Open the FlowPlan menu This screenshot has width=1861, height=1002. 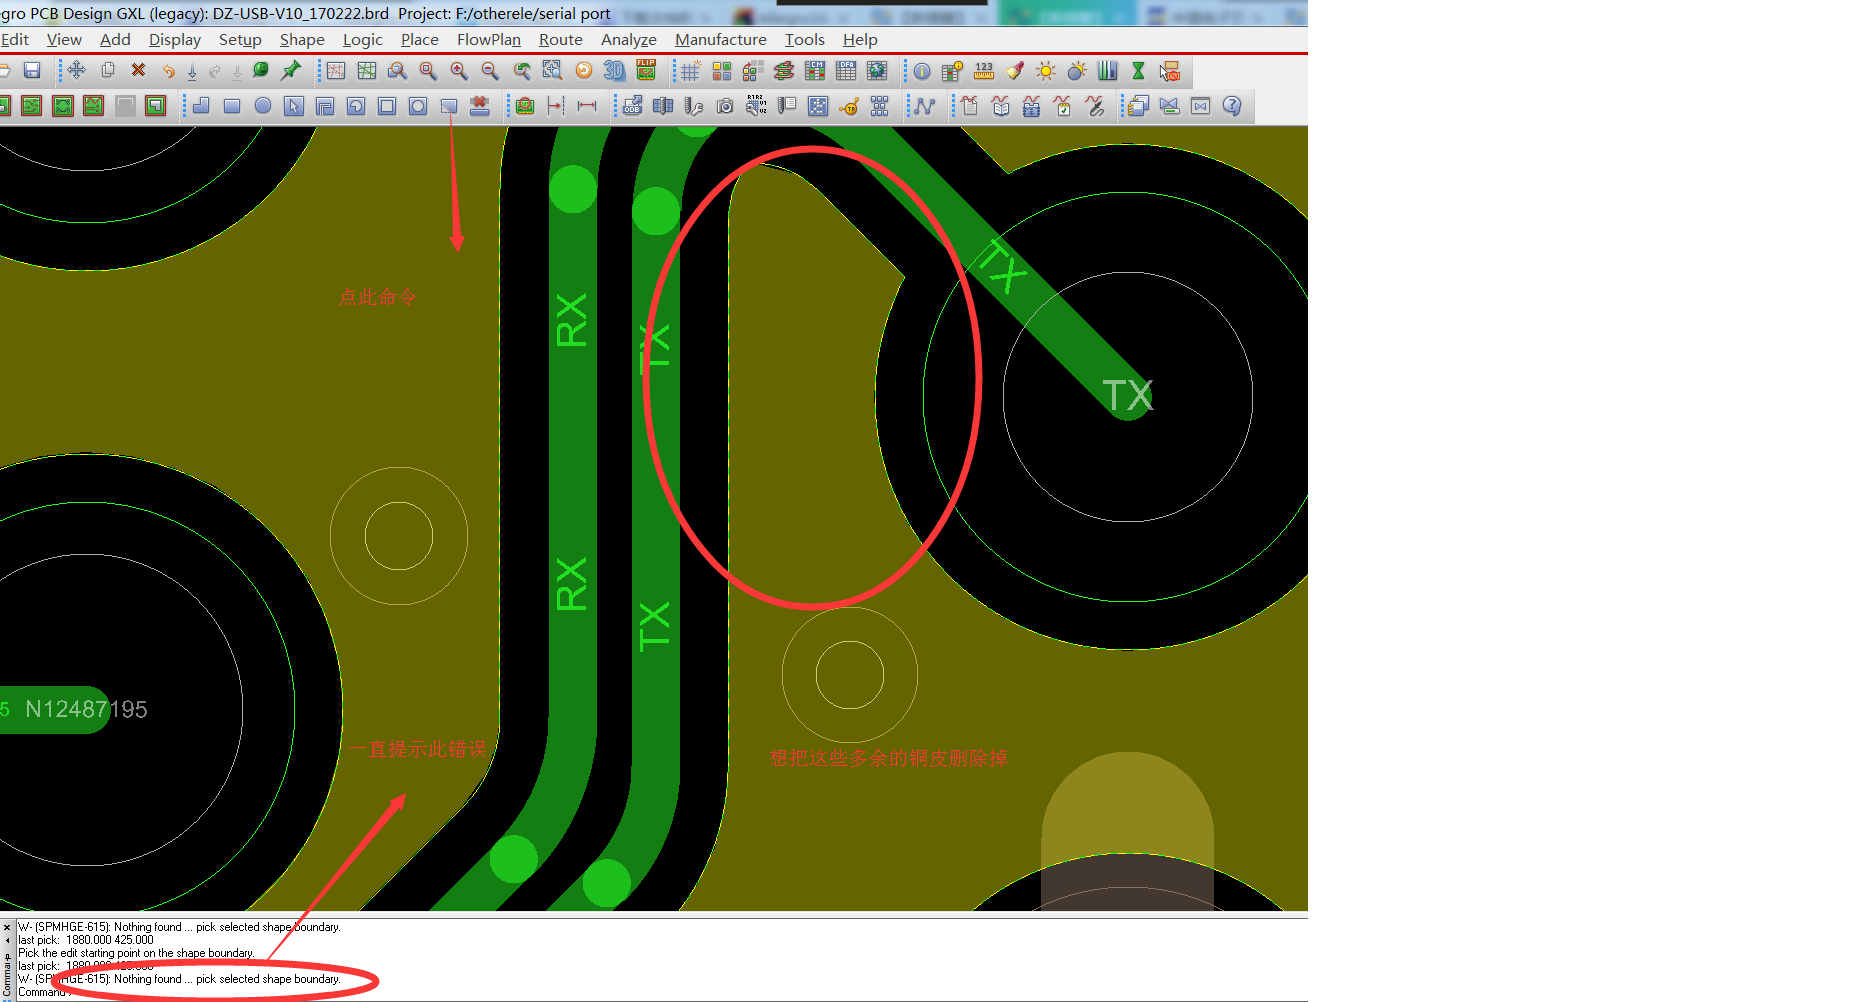(x=489, y=40)
